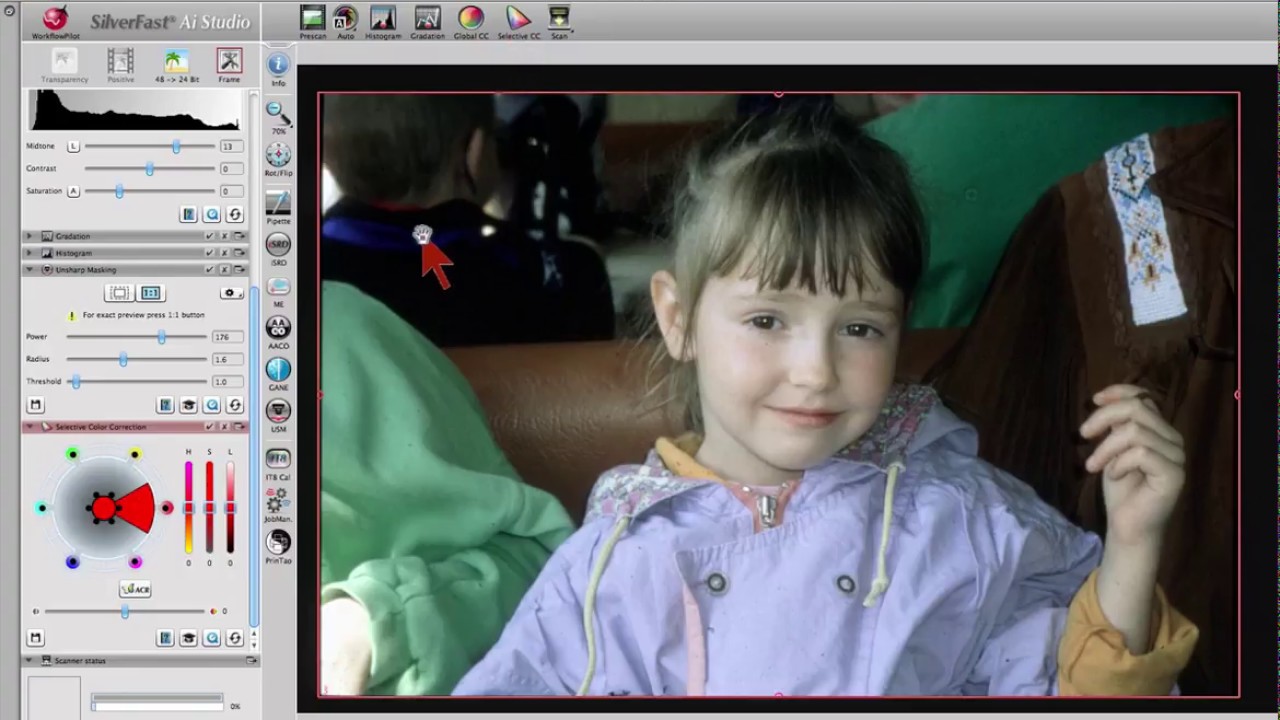
Task: Open the Rot/Flip tool
Action: (x=278, y=159)
